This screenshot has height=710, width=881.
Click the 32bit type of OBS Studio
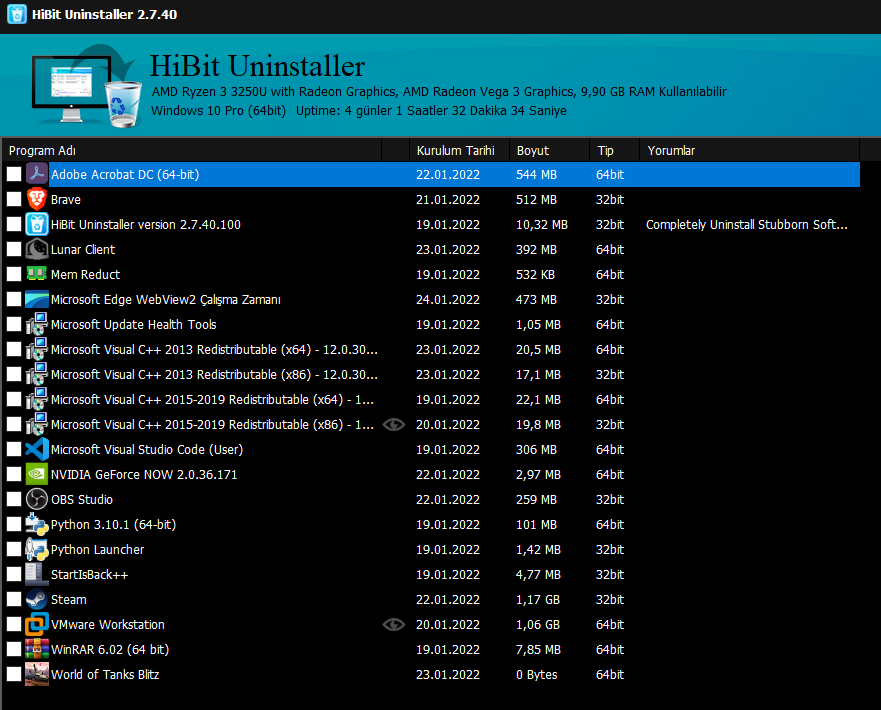pyautogui.click(x=610, y=499)
